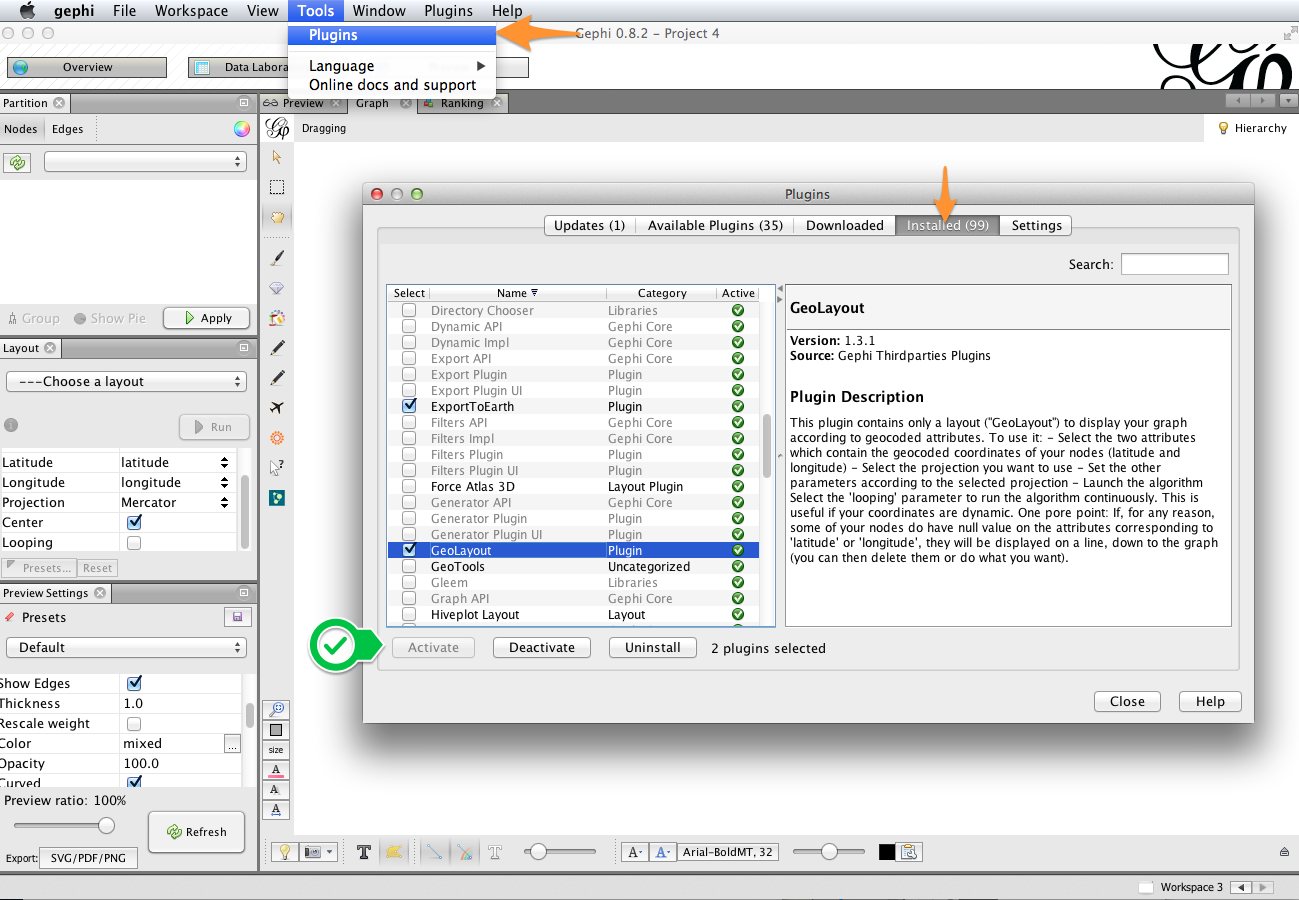This screenshot has width=1299, height=900.
Task: Click the gray square reset colors icon
Action: click(x=276, y=730)
